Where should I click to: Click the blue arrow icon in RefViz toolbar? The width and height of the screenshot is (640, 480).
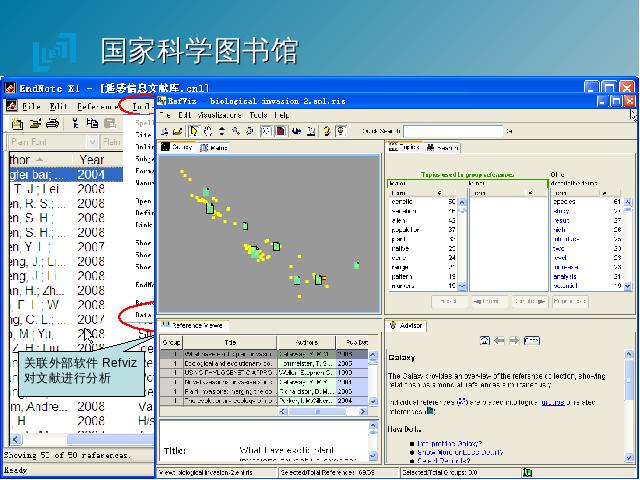297,131
